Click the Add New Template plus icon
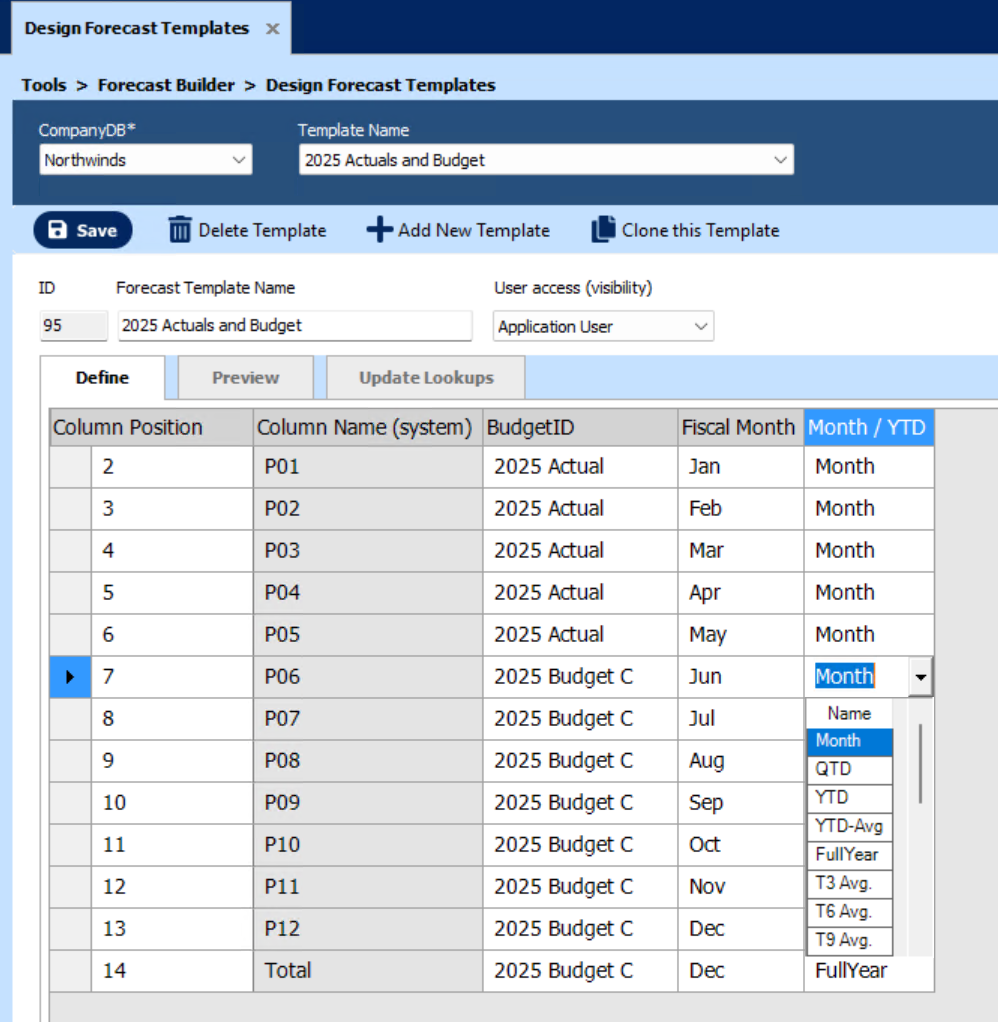This screenshot has height=1022, width=998. [379, 230]
